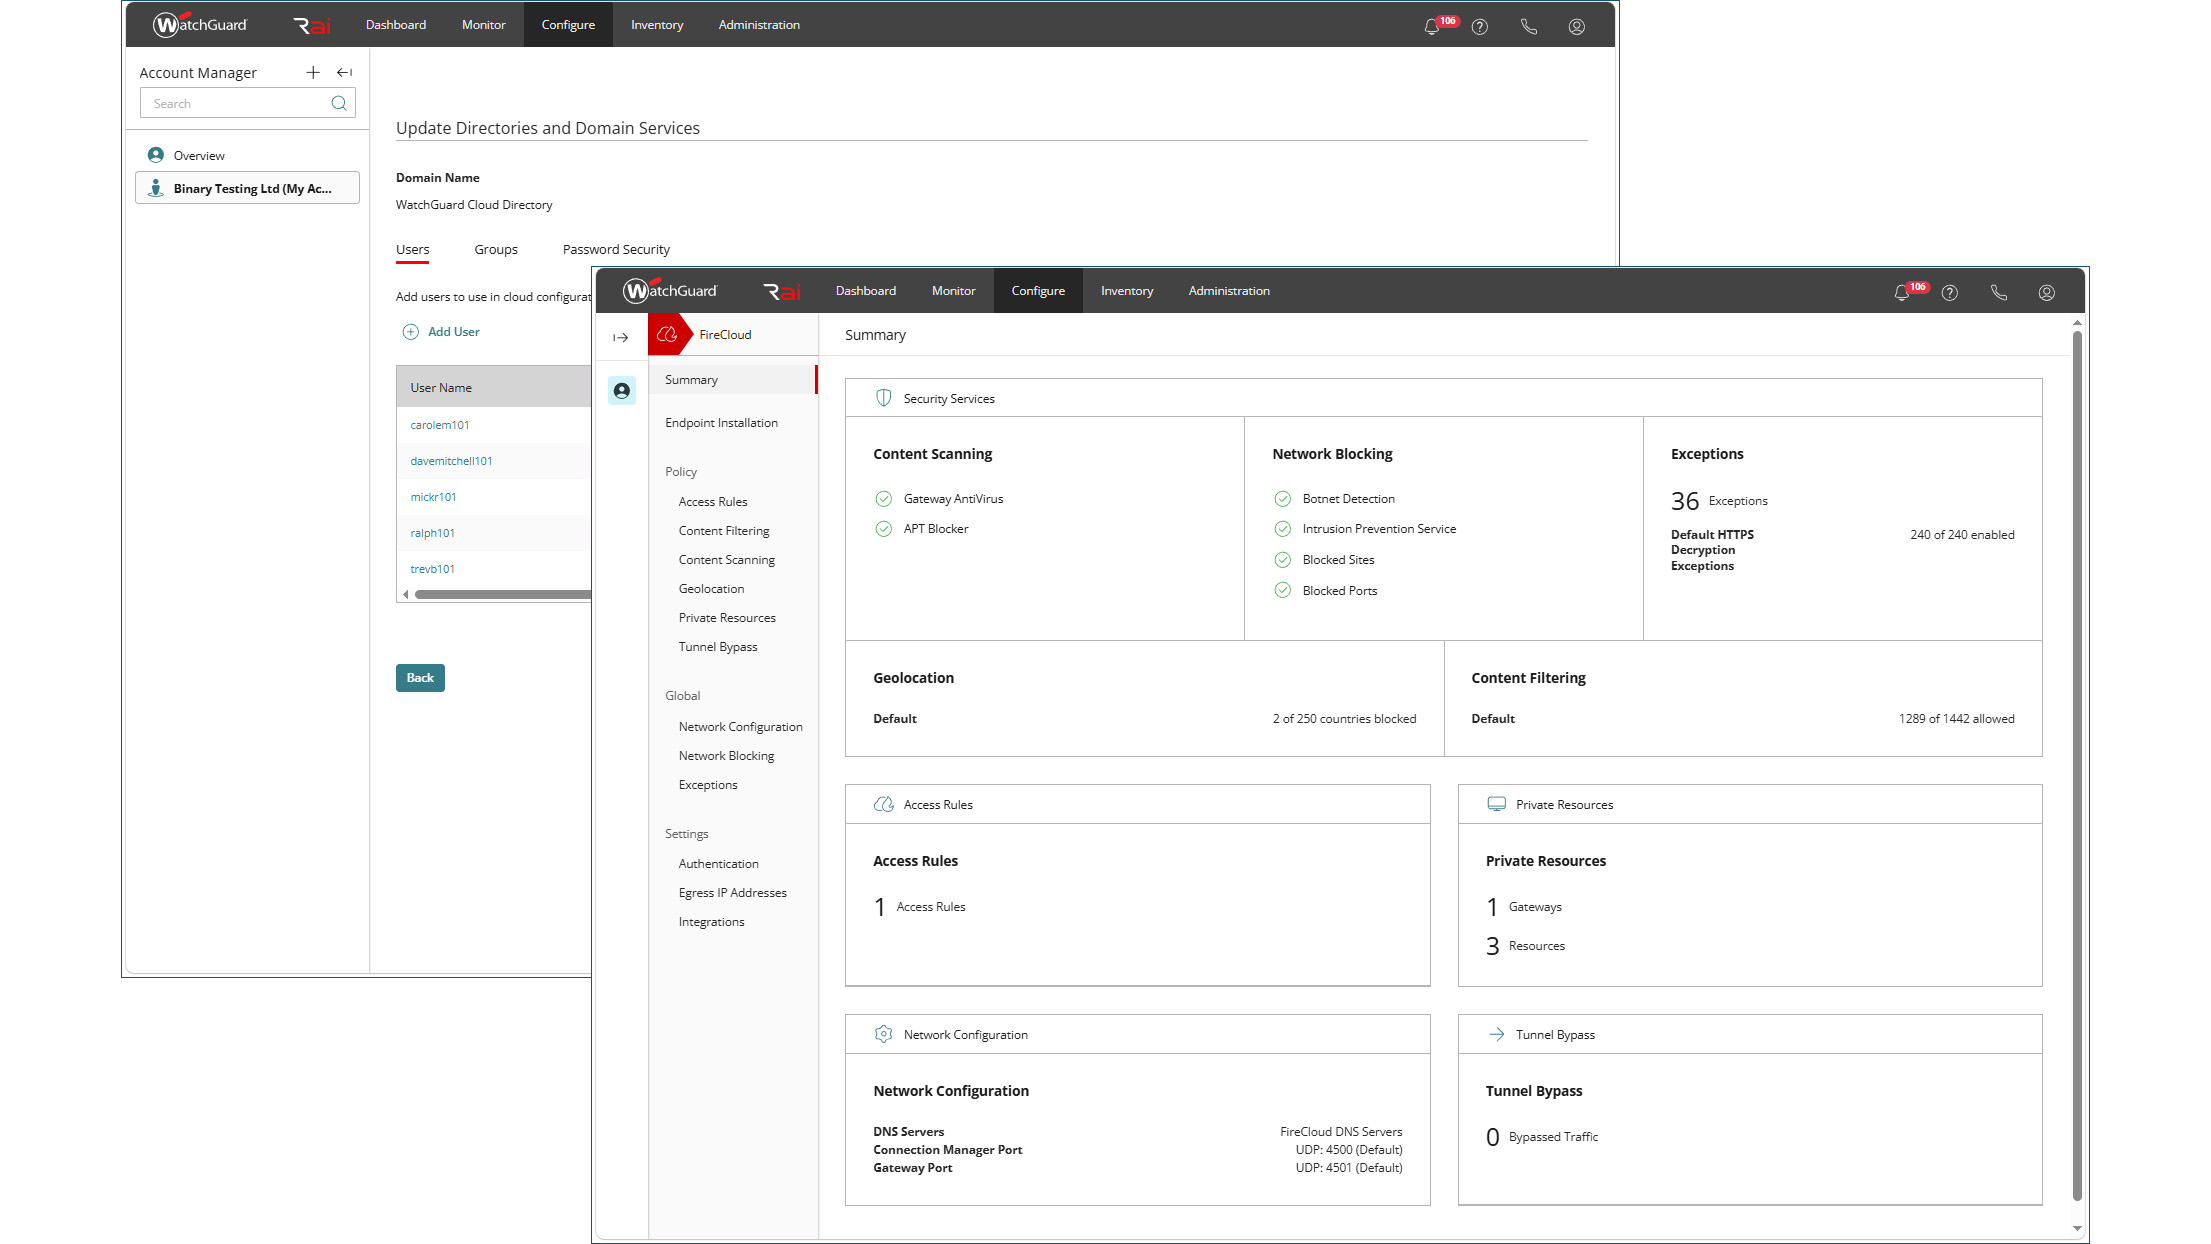This screenshot has height=1244, width=2211.
Task: Open user carolem101
Action: point(439,425)
